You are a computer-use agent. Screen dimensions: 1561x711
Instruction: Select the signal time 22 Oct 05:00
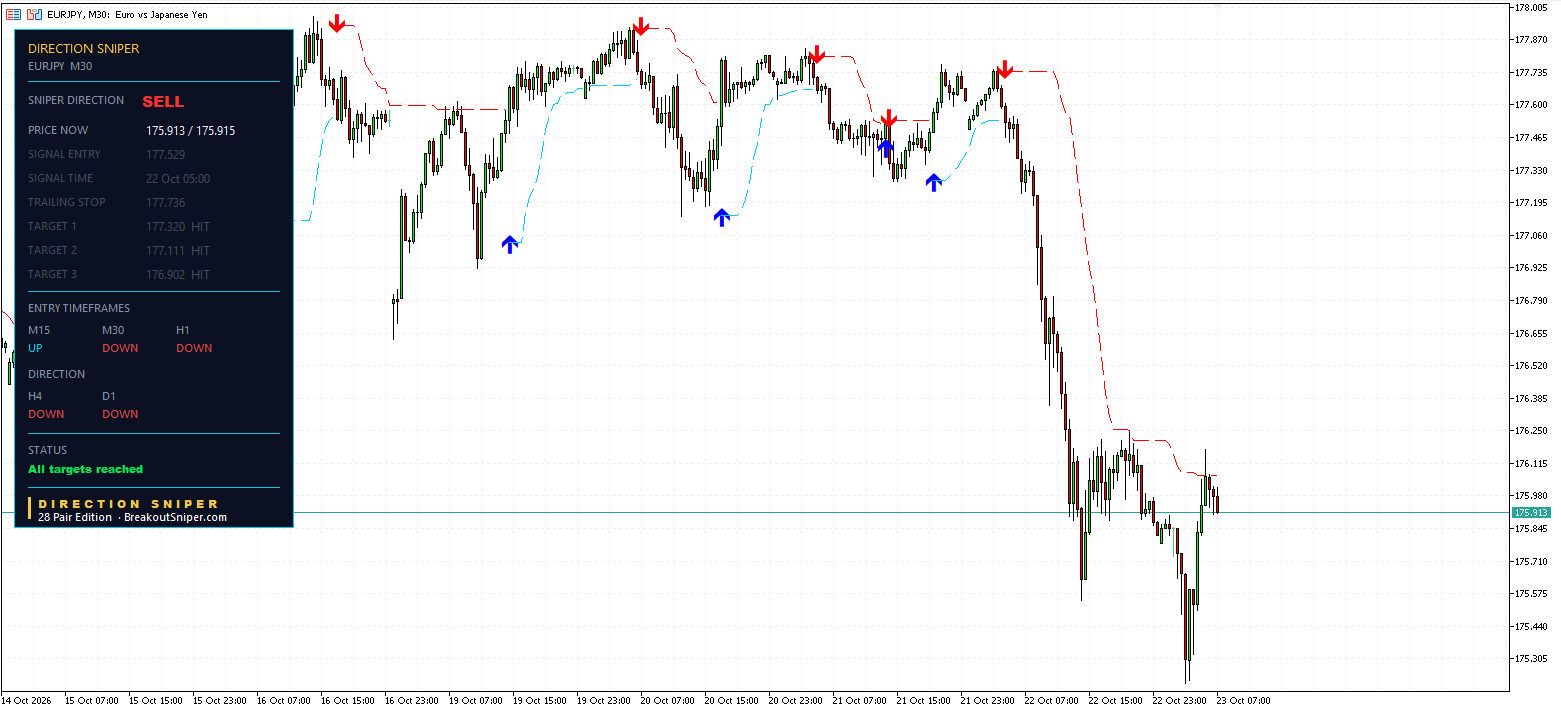pyautogui.click(x=178, y=179)
